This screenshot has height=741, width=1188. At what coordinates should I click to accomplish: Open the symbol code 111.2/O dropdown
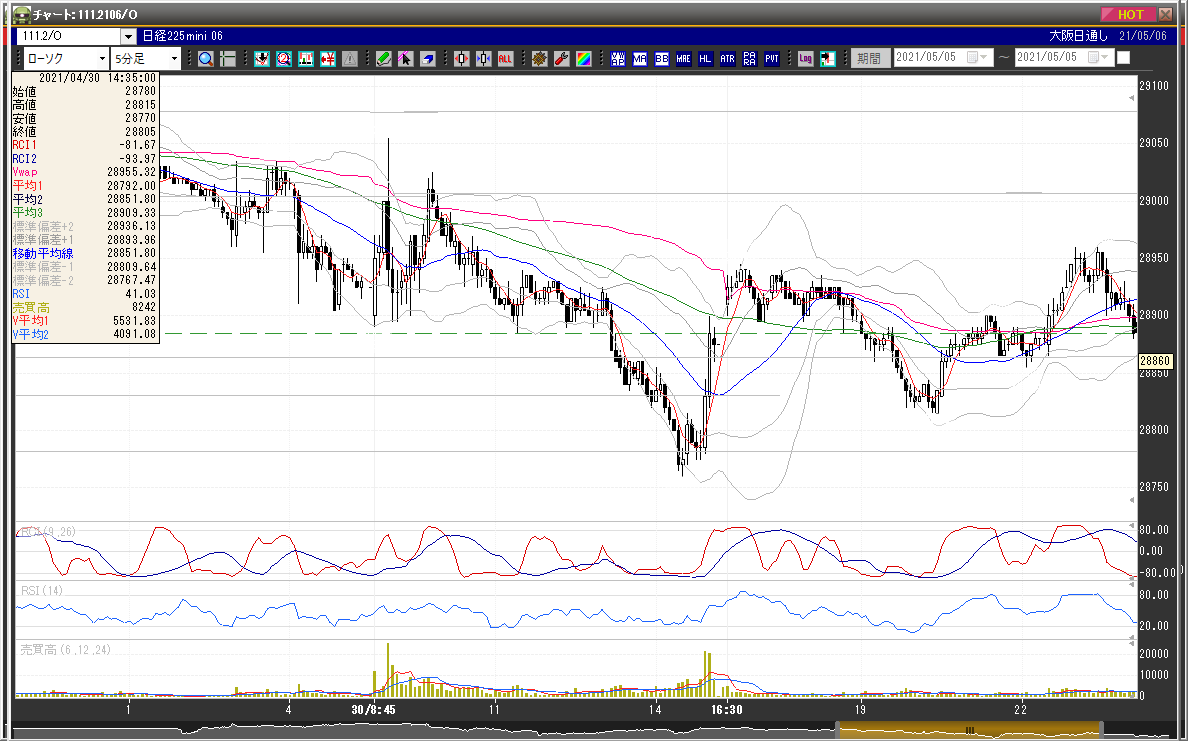(x=128, y=36)
